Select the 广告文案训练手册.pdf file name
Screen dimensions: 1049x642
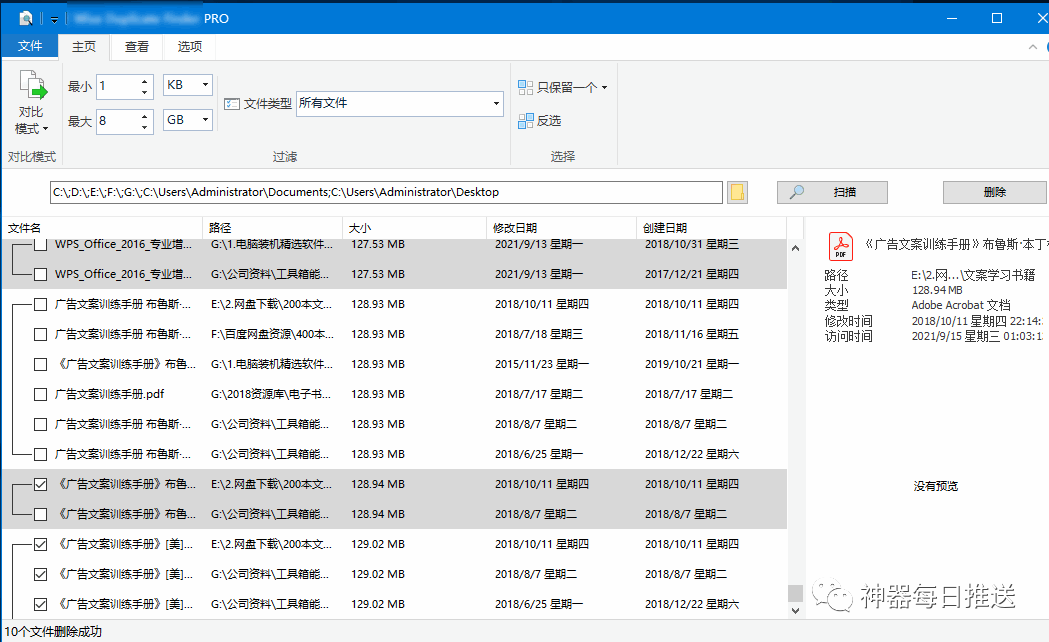tap(110, 395)
